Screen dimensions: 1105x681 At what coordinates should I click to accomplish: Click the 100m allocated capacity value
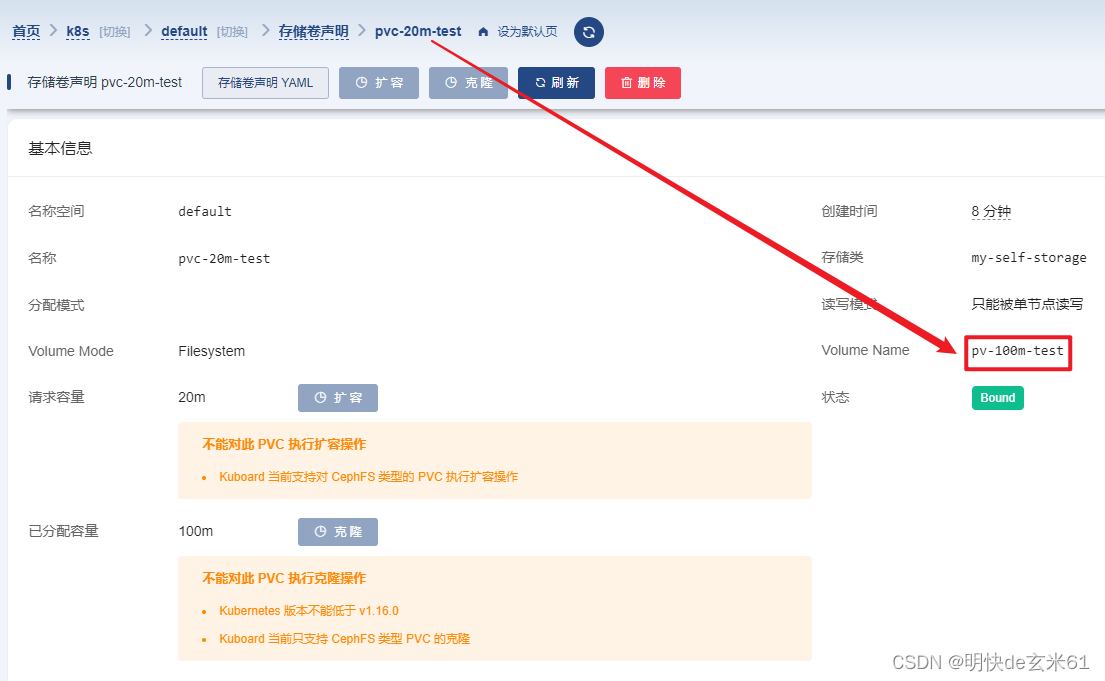point(196,532)
